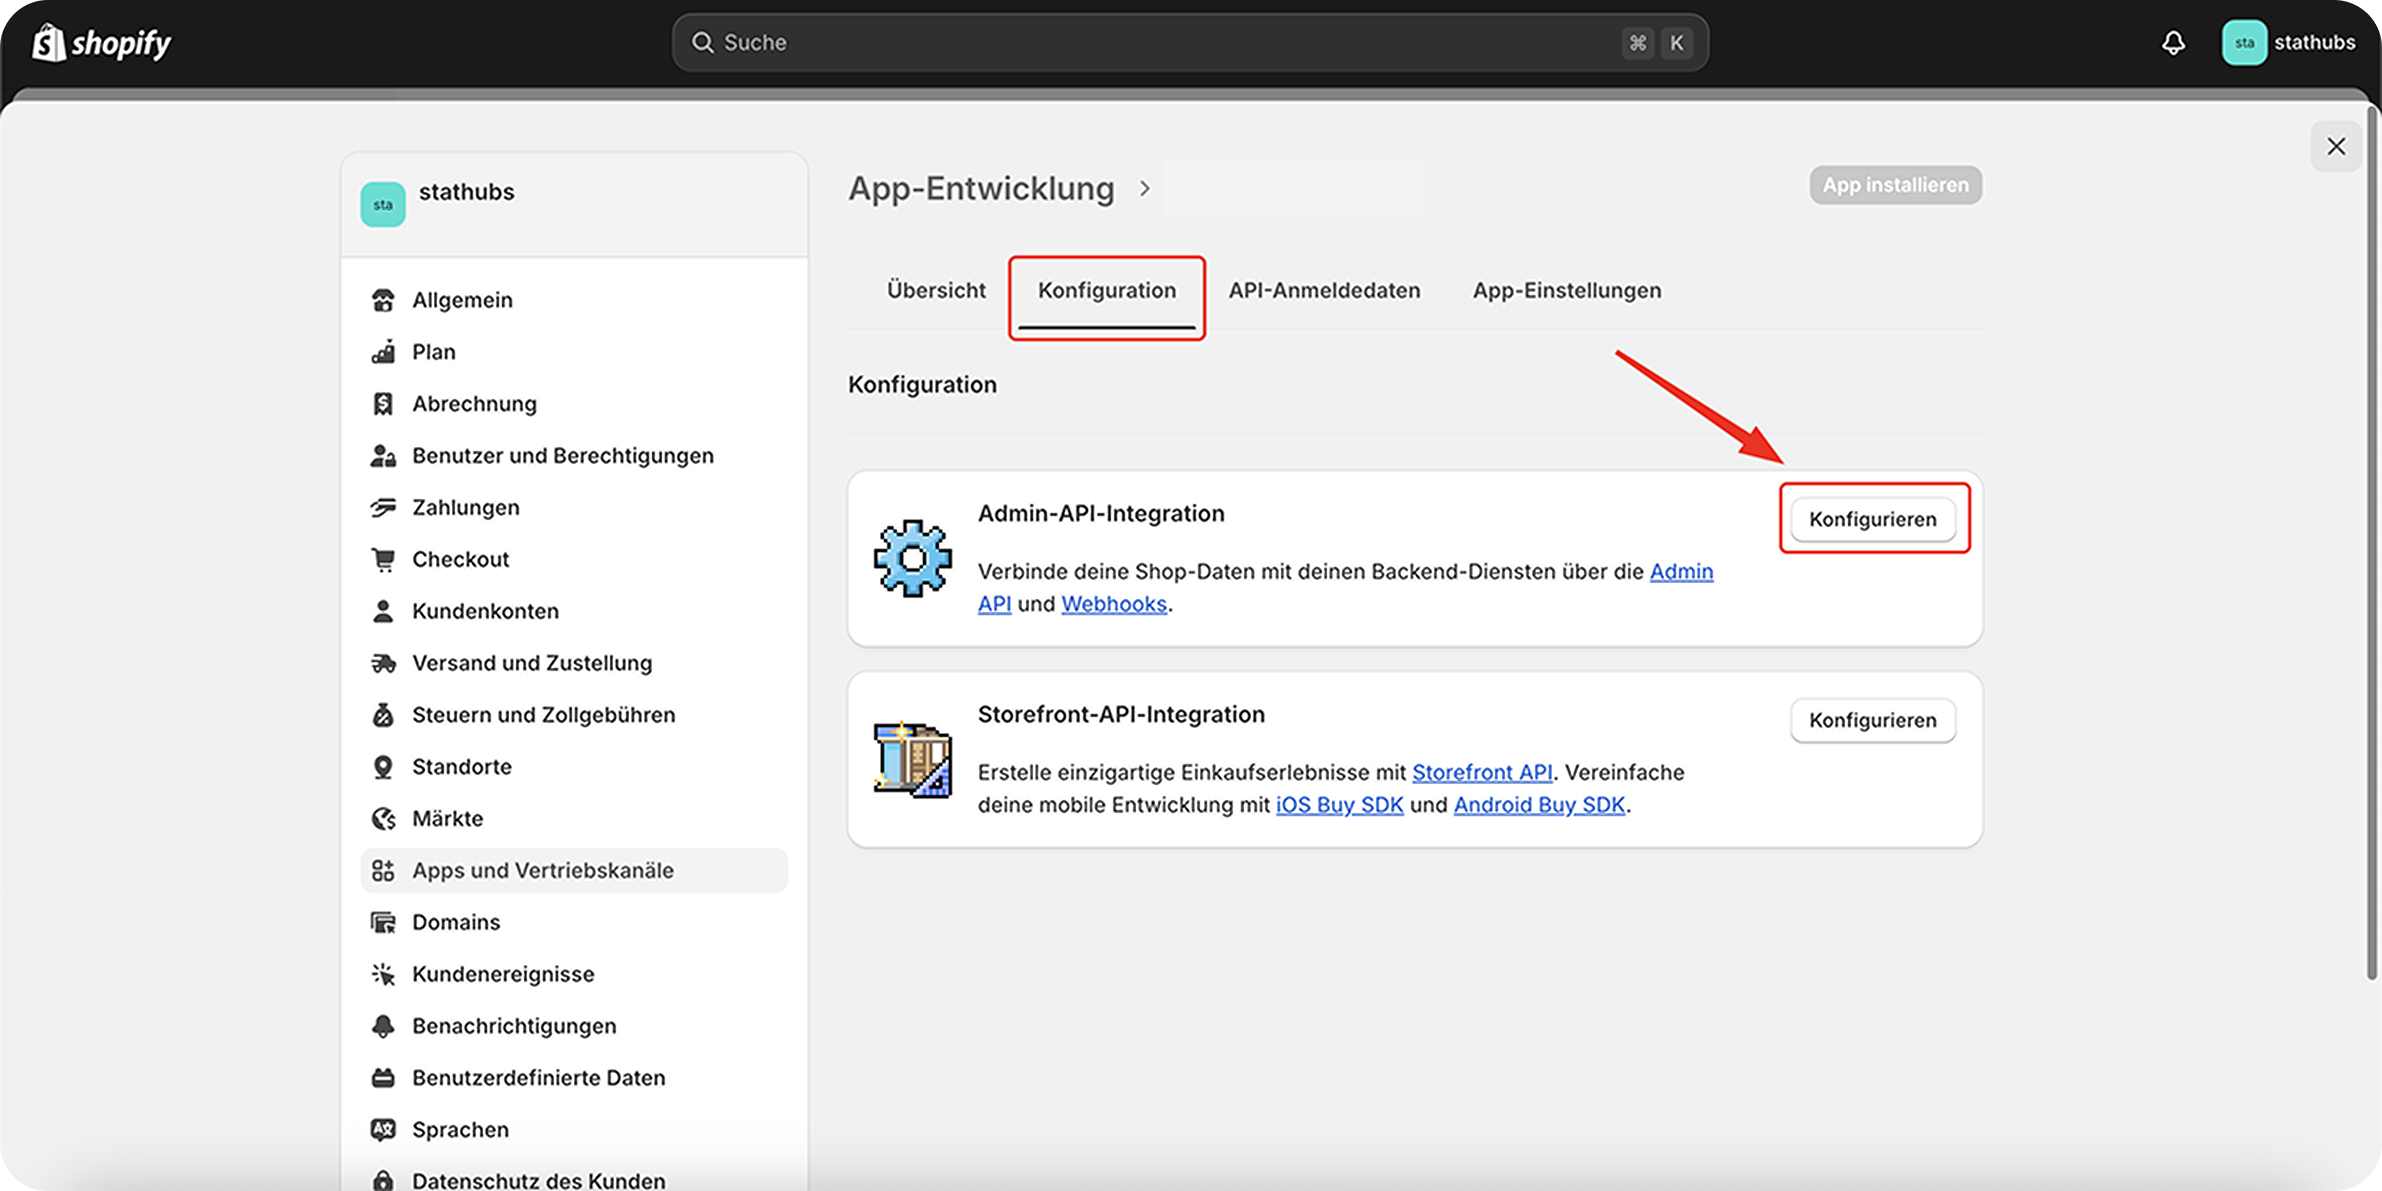Click the Standorte pin icon
Screen dimensions: 2382x1191
[x=383, y=767]
